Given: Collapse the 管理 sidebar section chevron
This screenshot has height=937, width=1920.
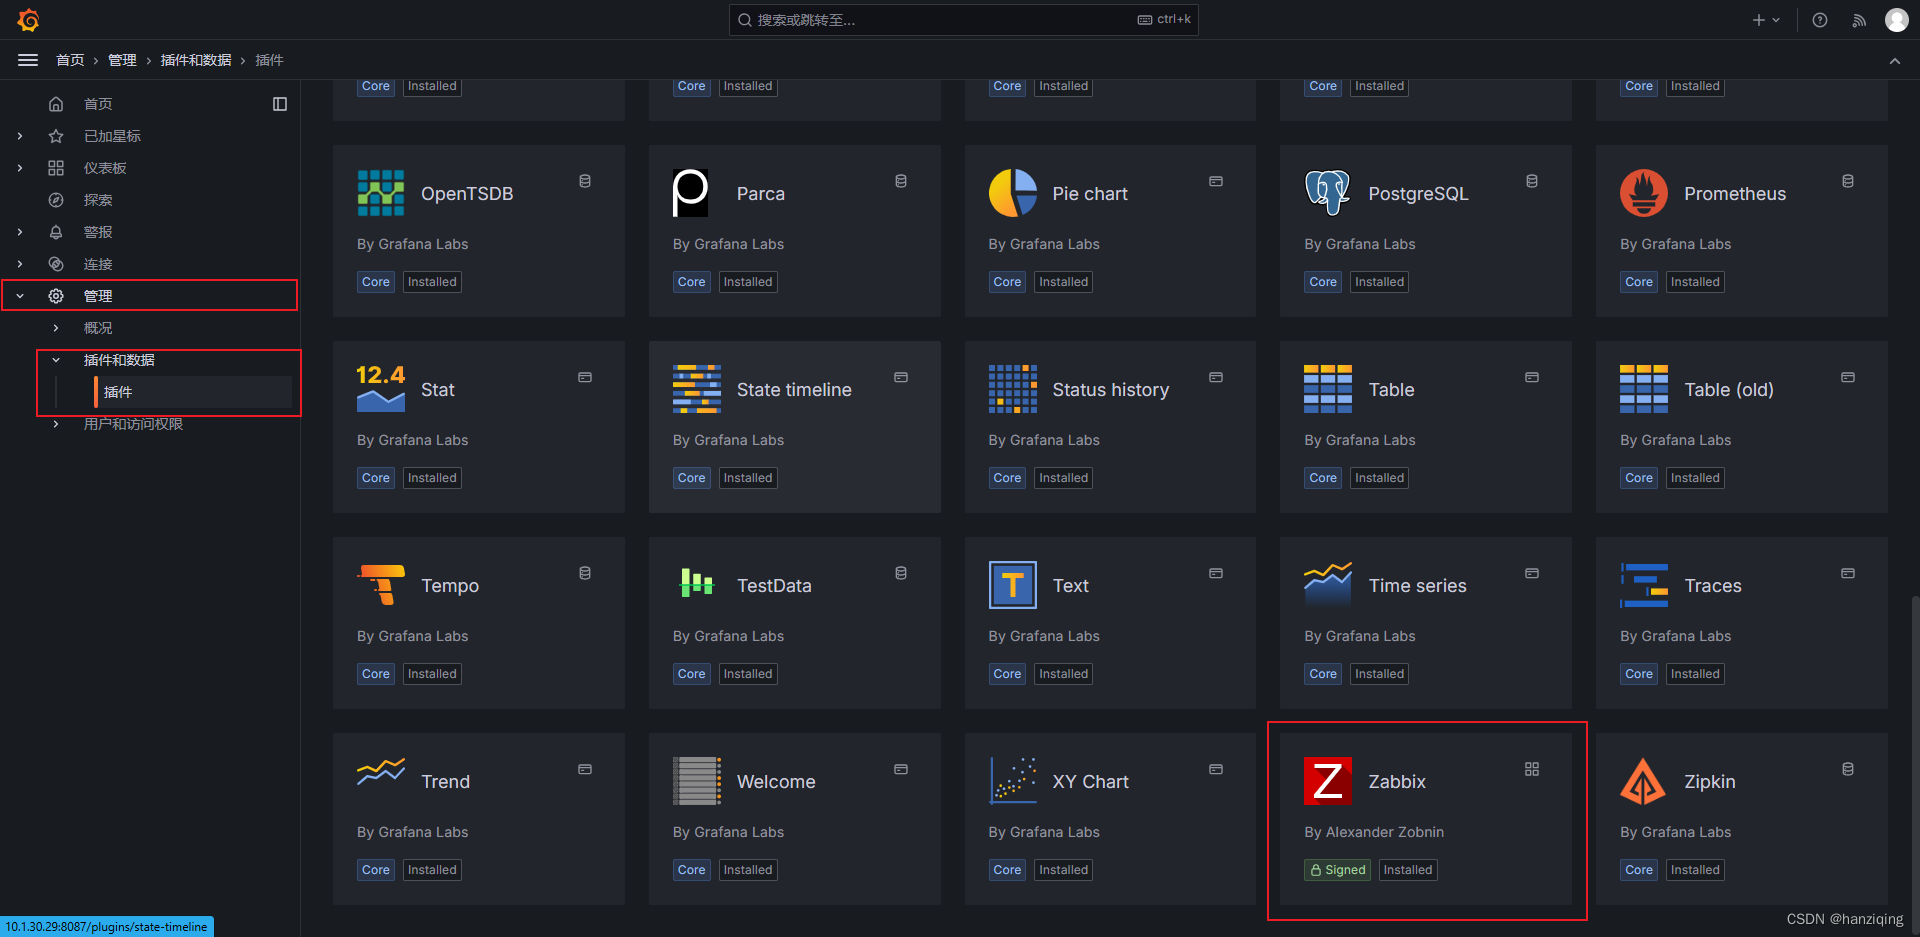Looking at the screenshot, I should pos(20,296).
